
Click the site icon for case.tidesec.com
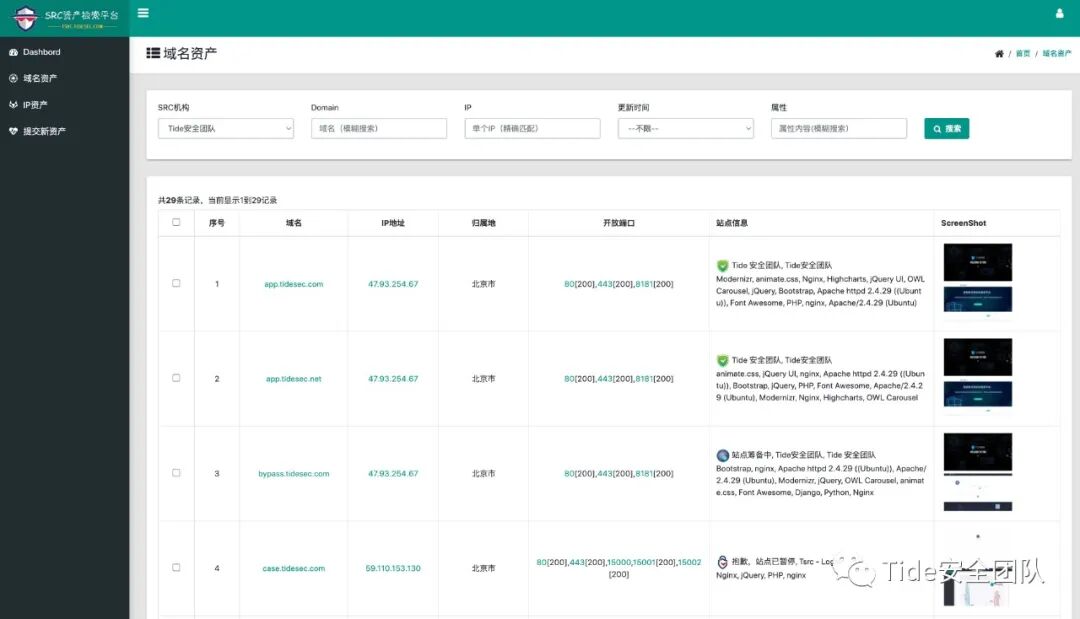(723, 562)
